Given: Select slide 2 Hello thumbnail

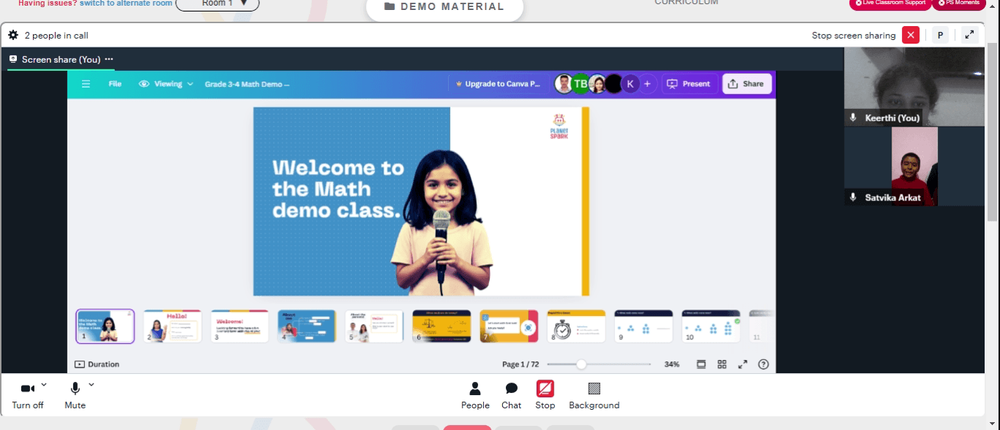Looking at the screenshot, I should pos(172,326).
